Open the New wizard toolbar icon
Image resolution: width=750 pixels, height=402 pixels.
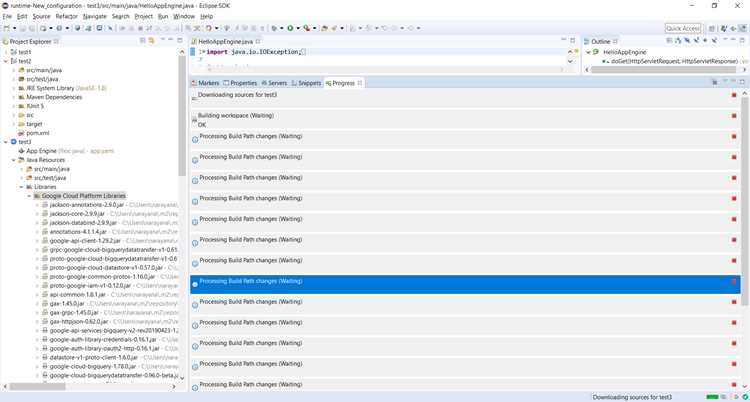point(6,28)
